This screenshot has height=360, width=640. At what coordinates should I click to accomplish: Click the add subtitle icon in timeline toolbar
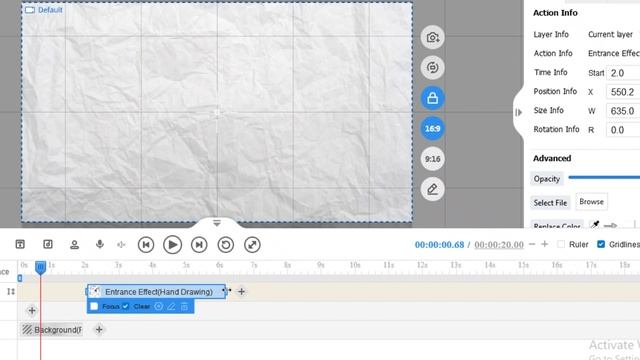pyautogui.click(x=20, y=244)
